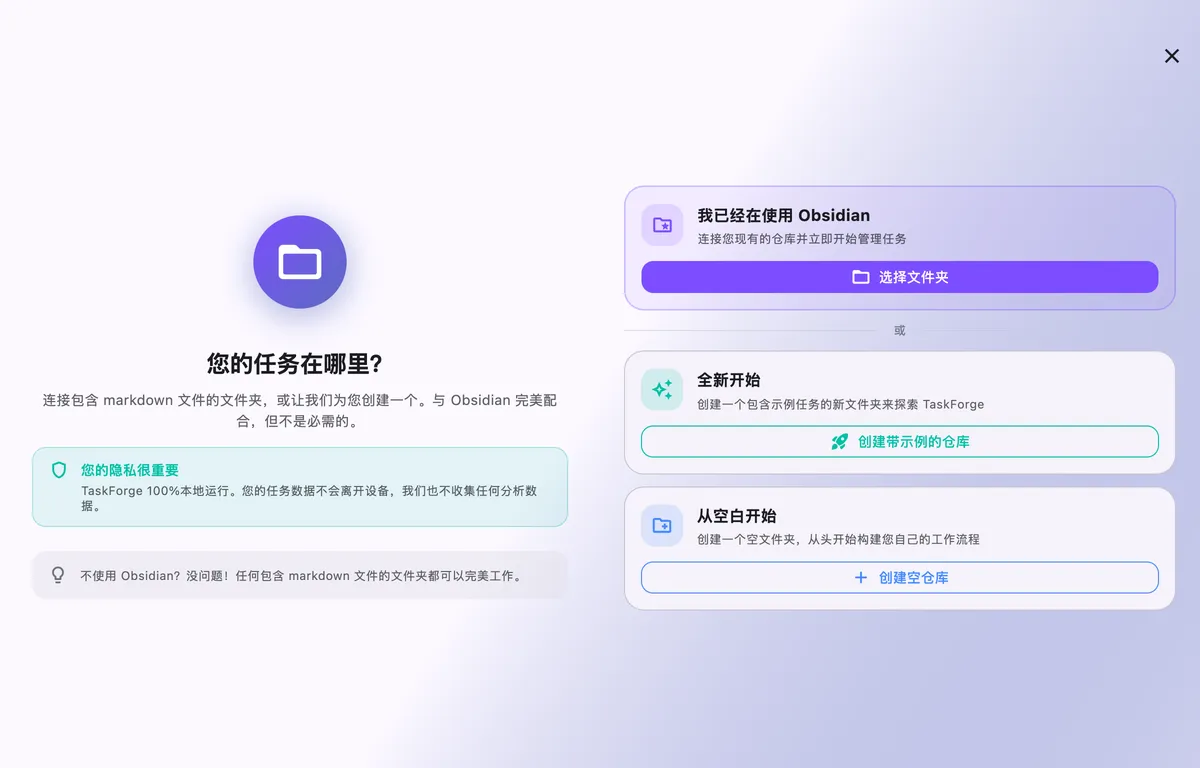Screen dimensions: 1200x768
Task: Close the onboarding dialog with the X
Action: pos(1172,56)
